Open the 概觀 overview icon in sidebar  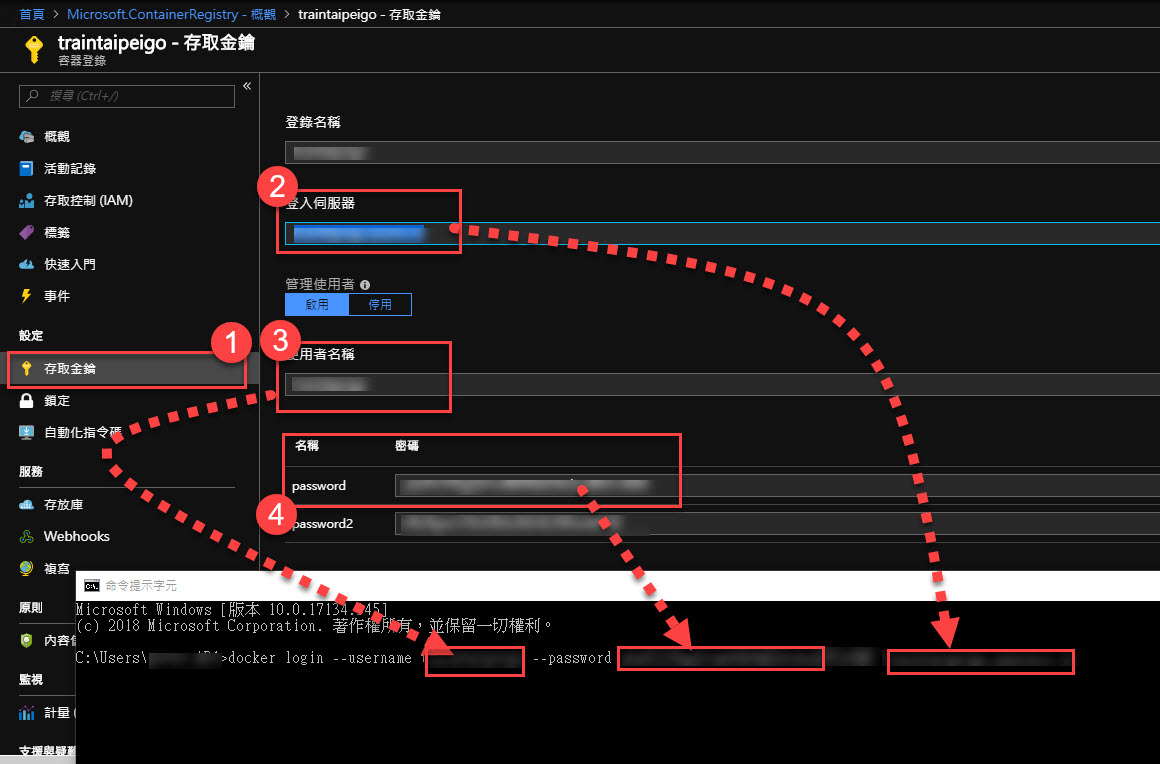tap(27, 137)
